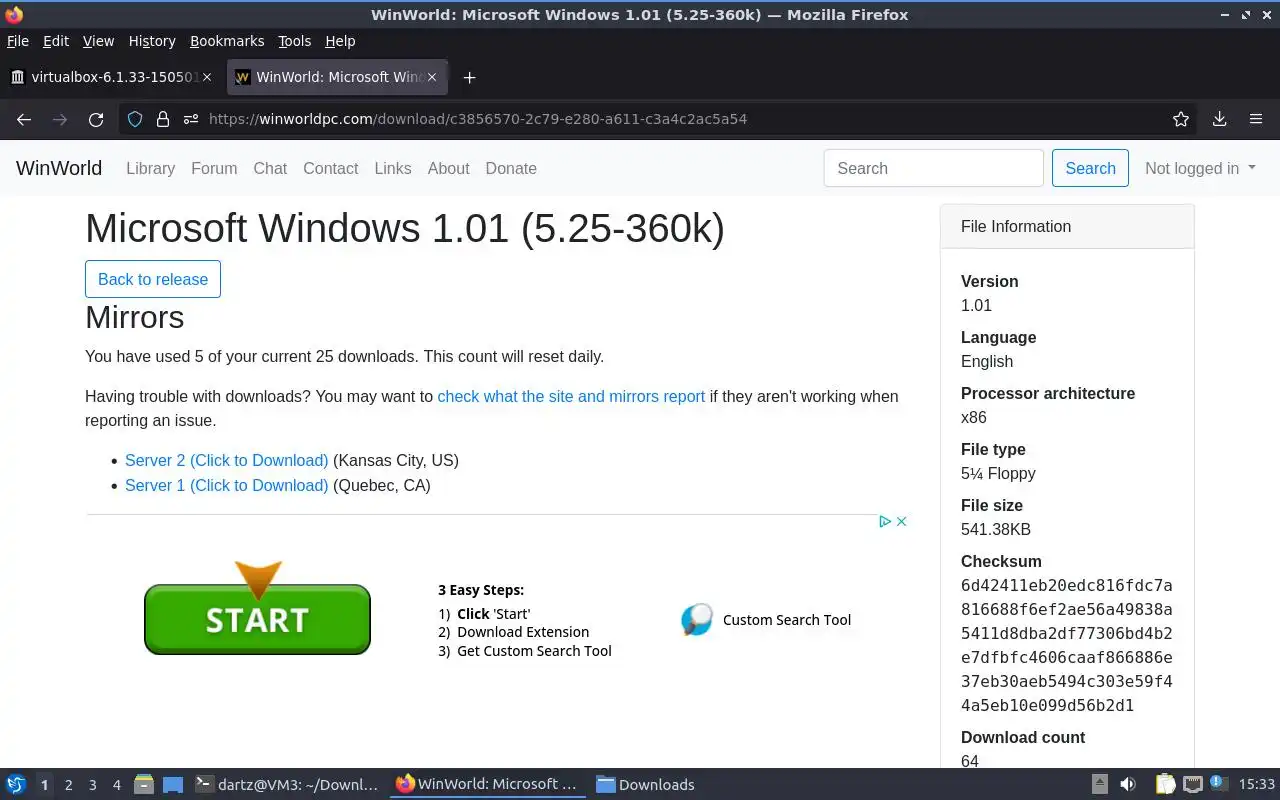
Task: Open the Links nav link
Action: tap(393, 168)
